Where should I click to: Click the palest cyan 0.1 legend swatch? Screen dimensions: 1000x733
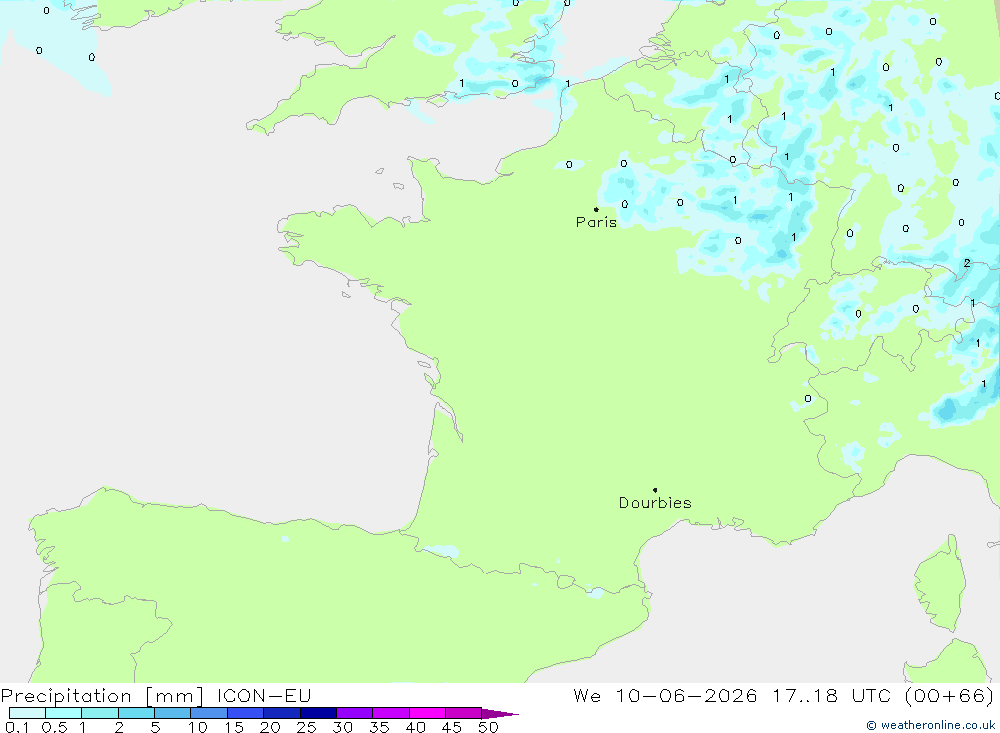click(27, 713)
